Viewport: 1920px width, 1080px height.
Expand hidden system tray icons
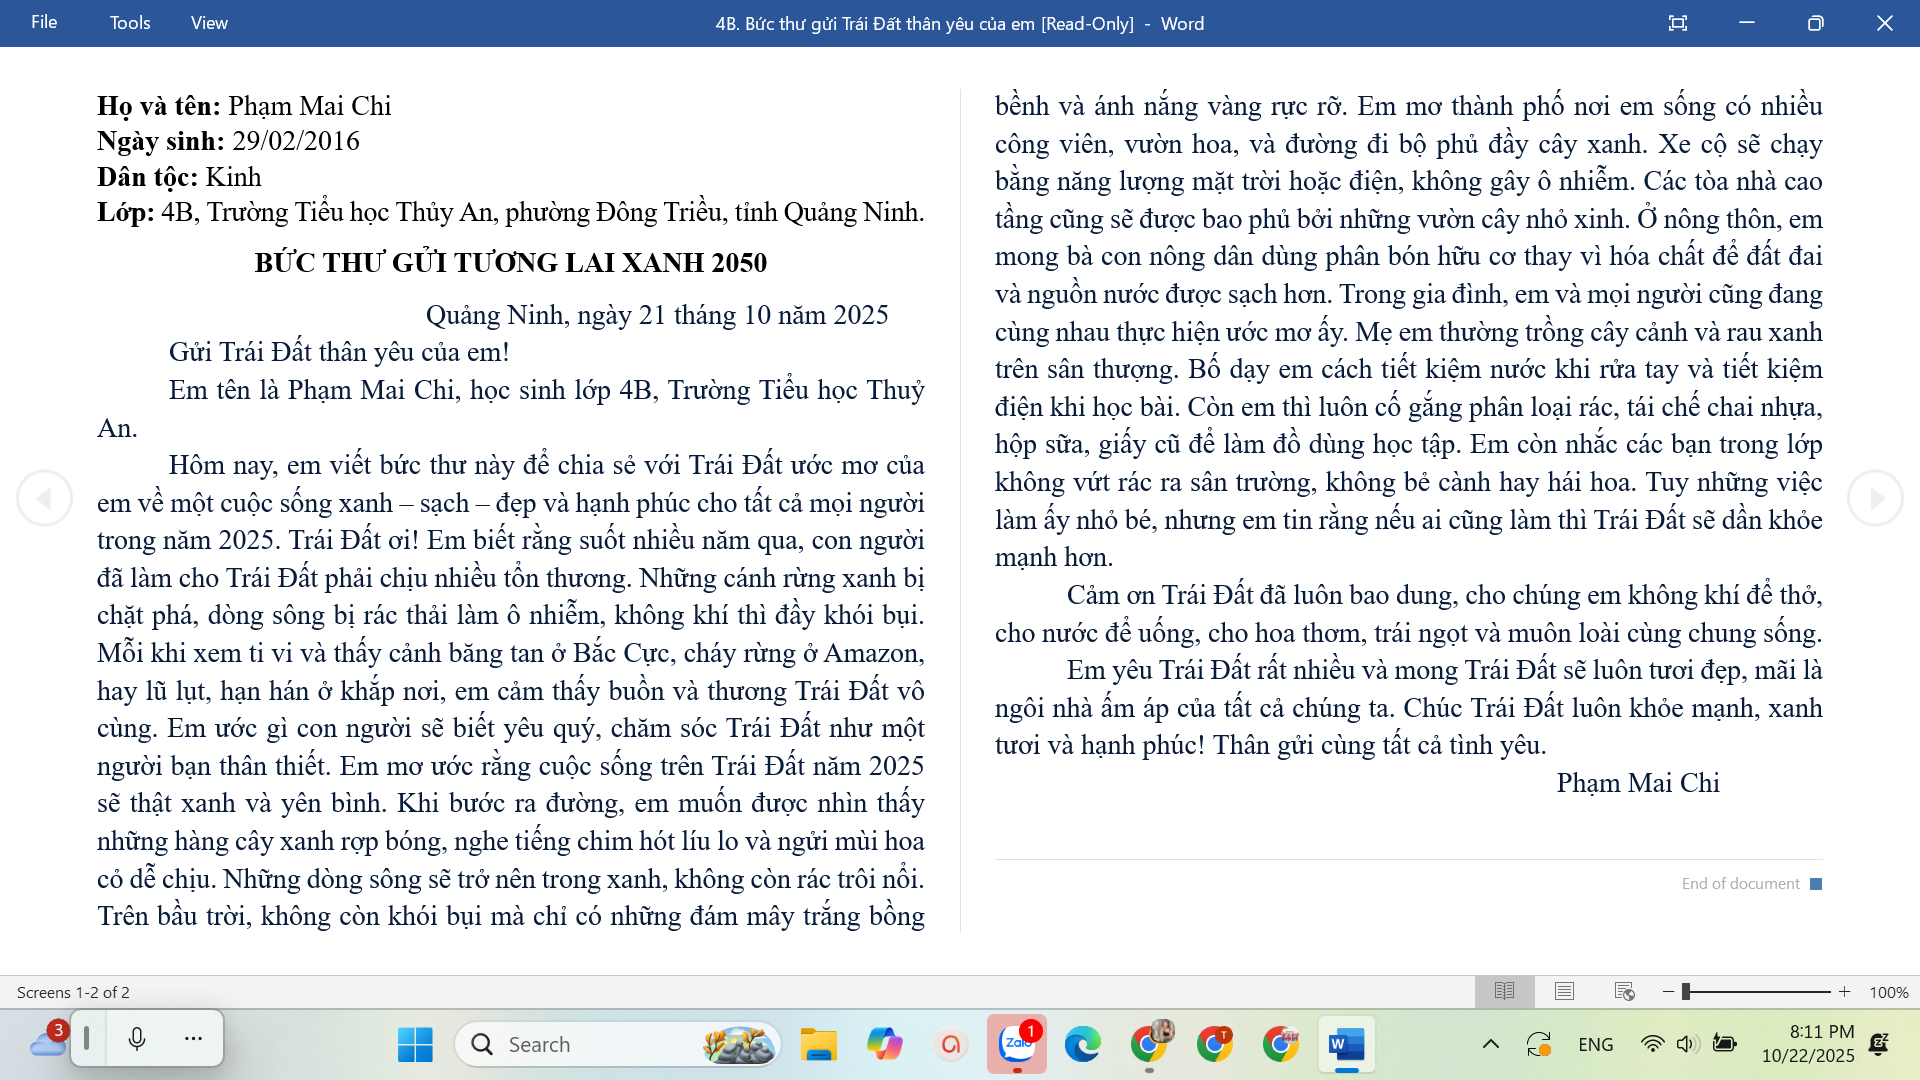1490,1044
